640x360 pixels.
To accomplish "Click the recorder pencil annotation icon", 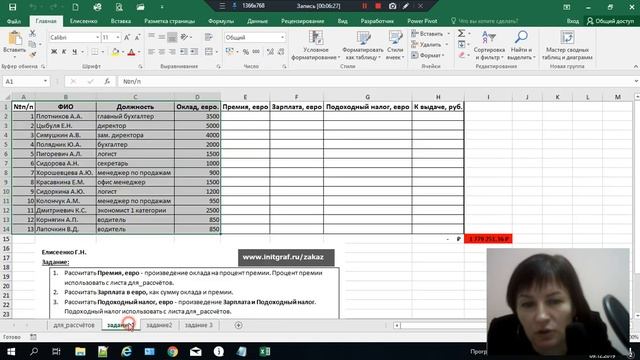I will click(406, 6).
